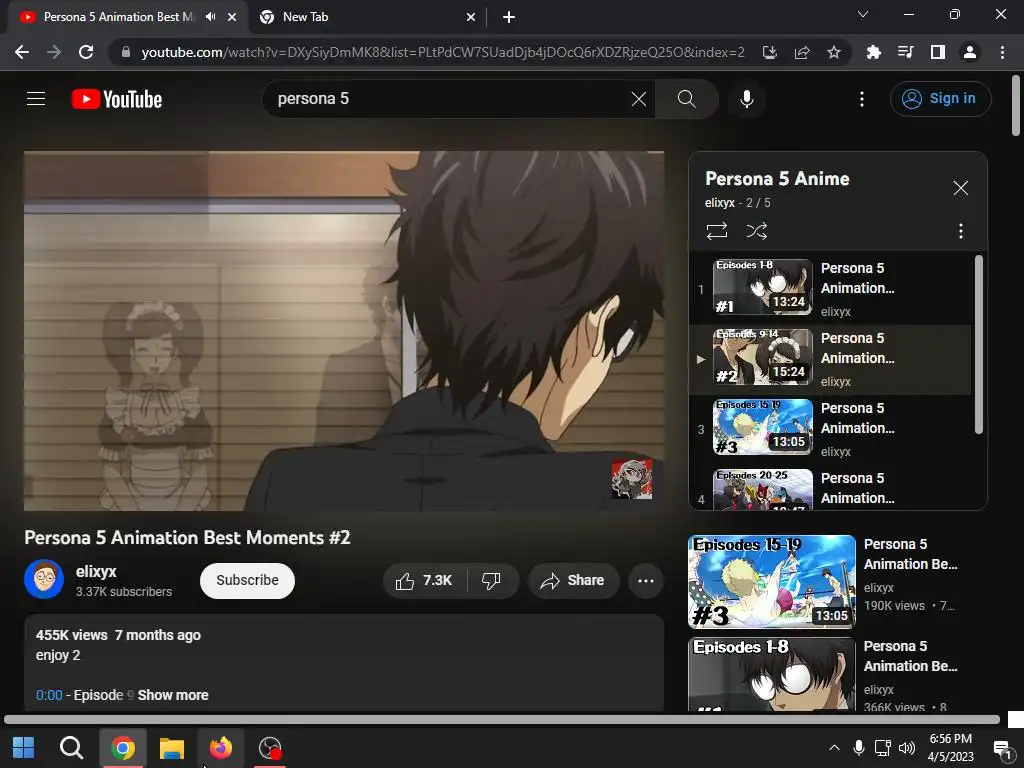Viewport: 1024px width, 768px height.
Task: Click the Share button
Action: click(x=573, y=581)
